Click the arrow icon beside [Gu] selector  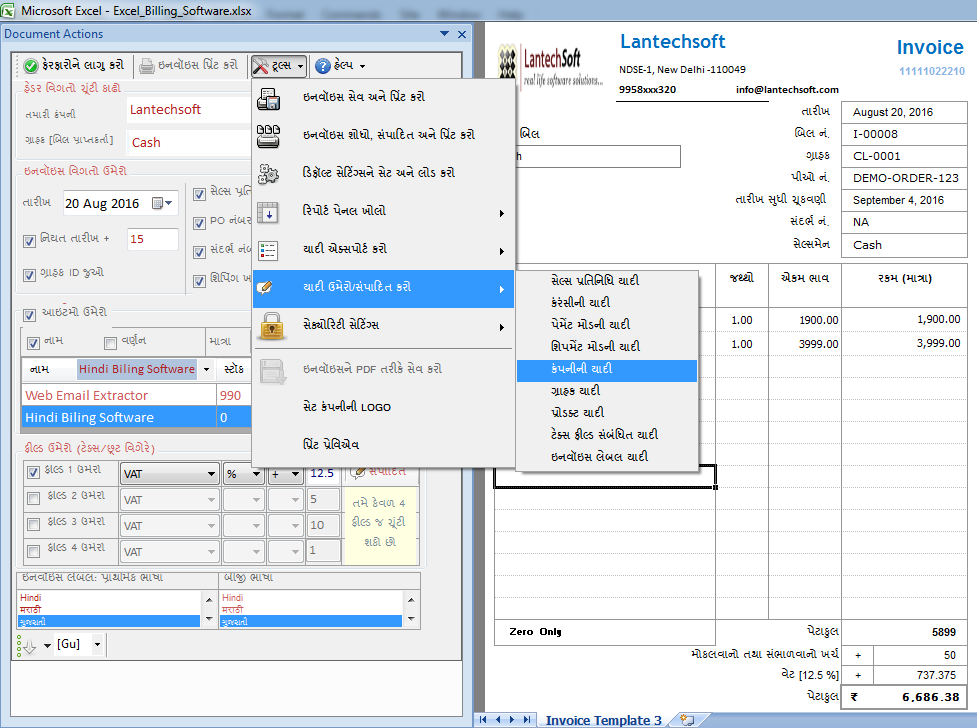pyautogui.click(x=27, y=646)
